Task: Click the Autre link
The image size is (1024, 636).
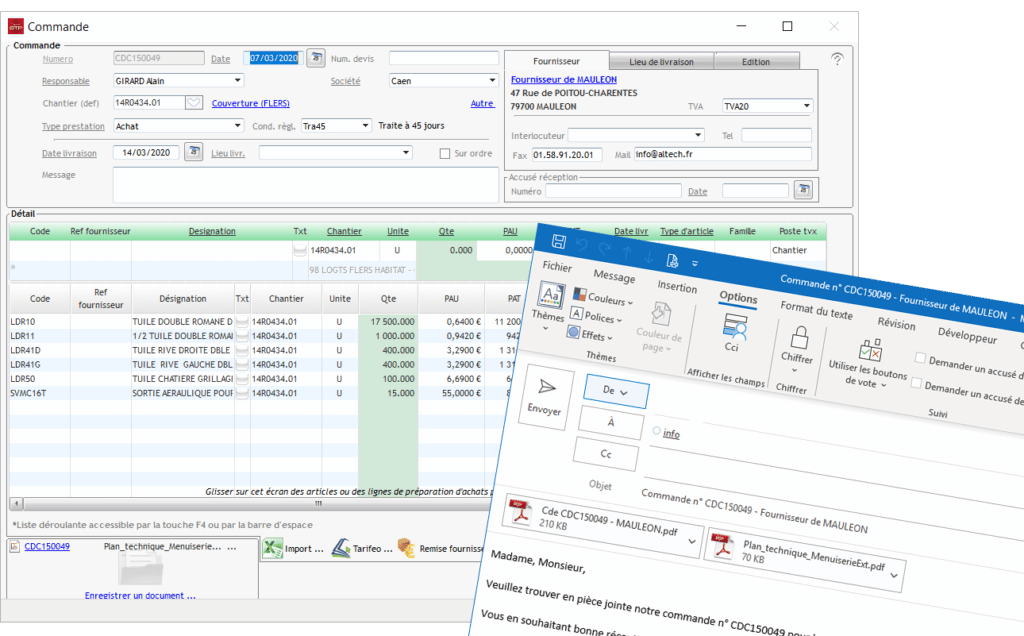Action: (482, 103)
